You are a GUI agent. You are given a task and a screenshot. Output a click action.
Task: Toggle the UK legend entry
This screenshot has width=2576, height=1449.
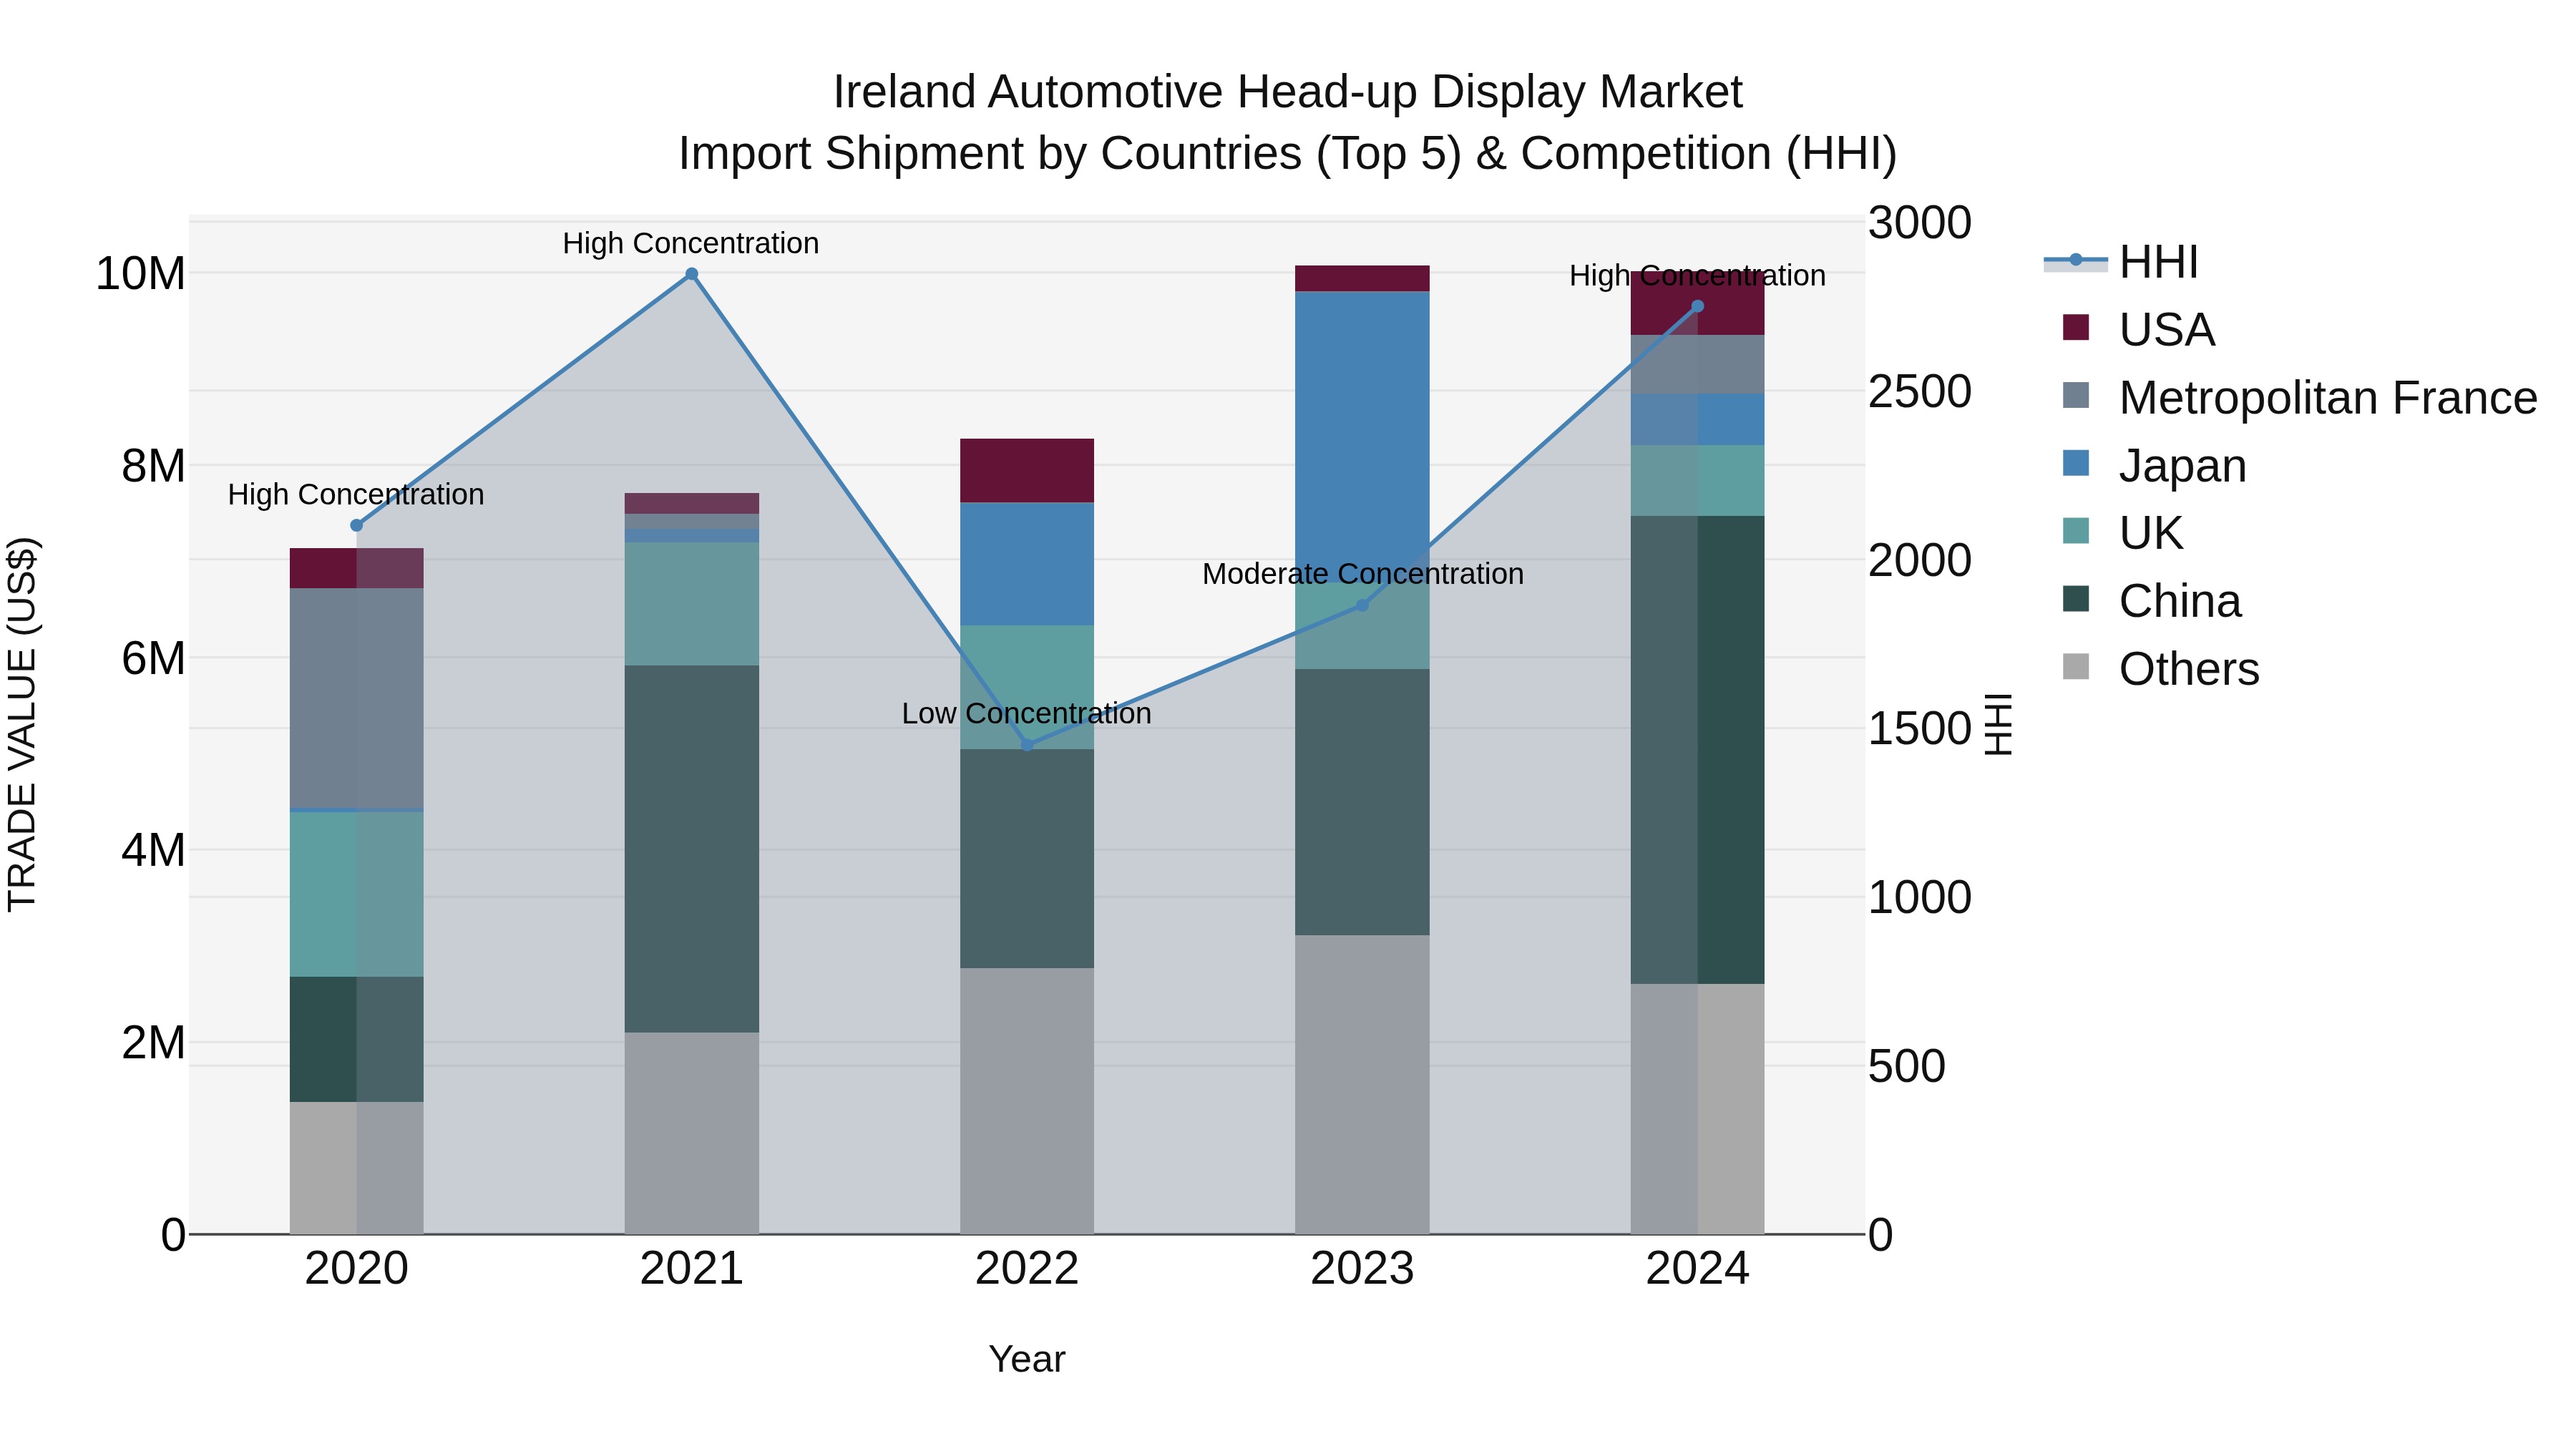pyautogui.click(x=2122, y=533)
